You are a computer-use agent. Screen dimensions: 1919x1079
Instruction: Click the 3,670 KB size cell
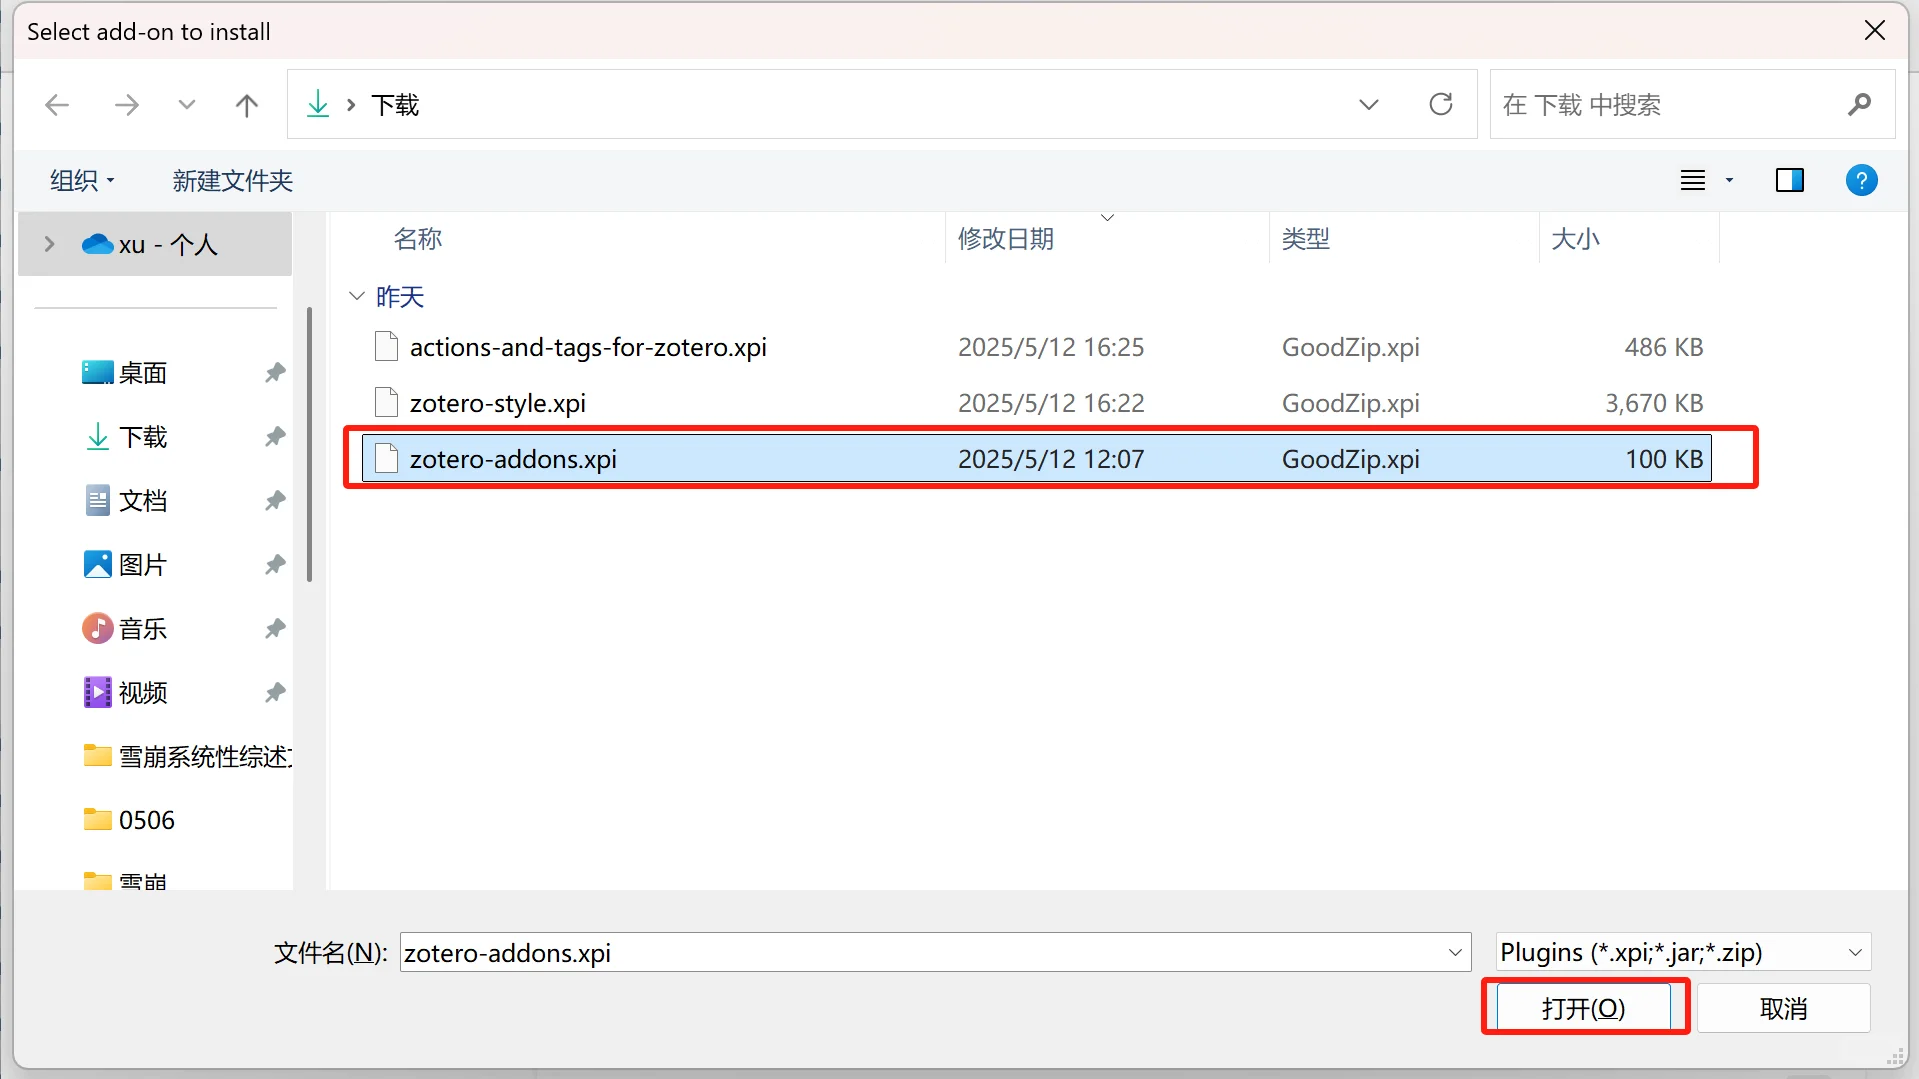coord(1654,403)
